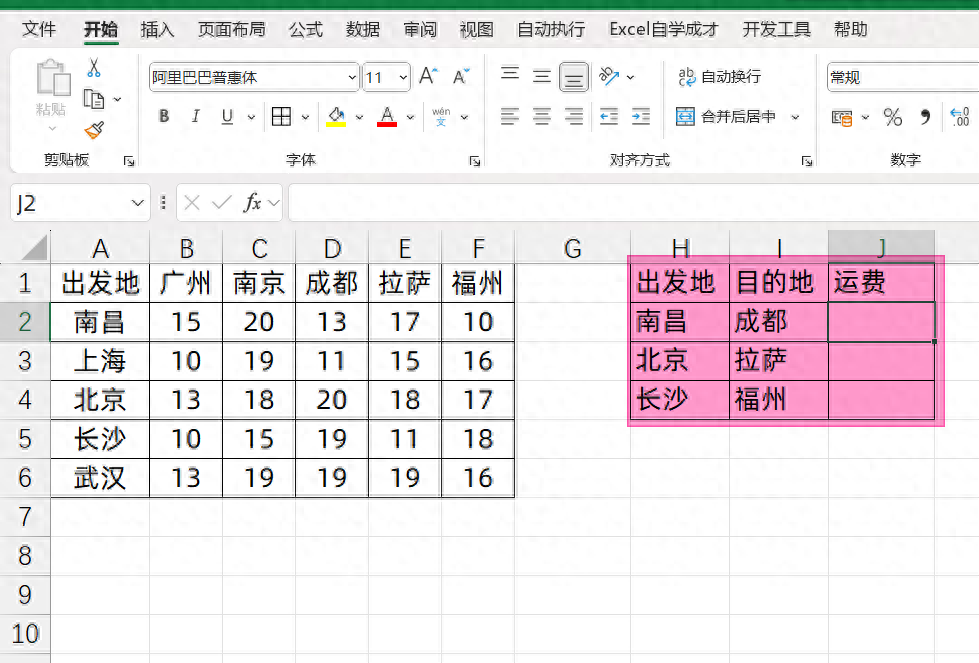
Task: Click the accounting number format icon
Action: 842,117
